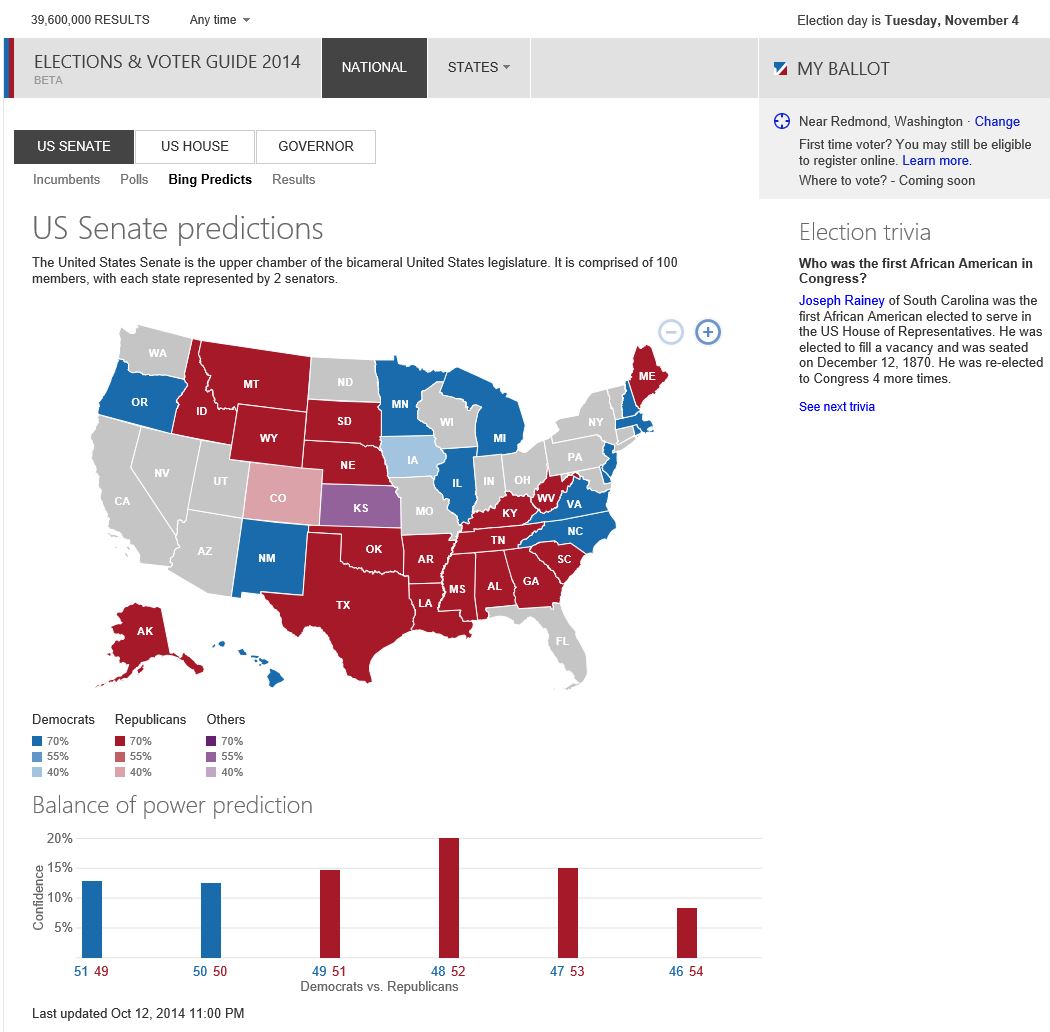Select the Polls sub-tab
The image size is (1050, 1032).
[x=134, y=179]
